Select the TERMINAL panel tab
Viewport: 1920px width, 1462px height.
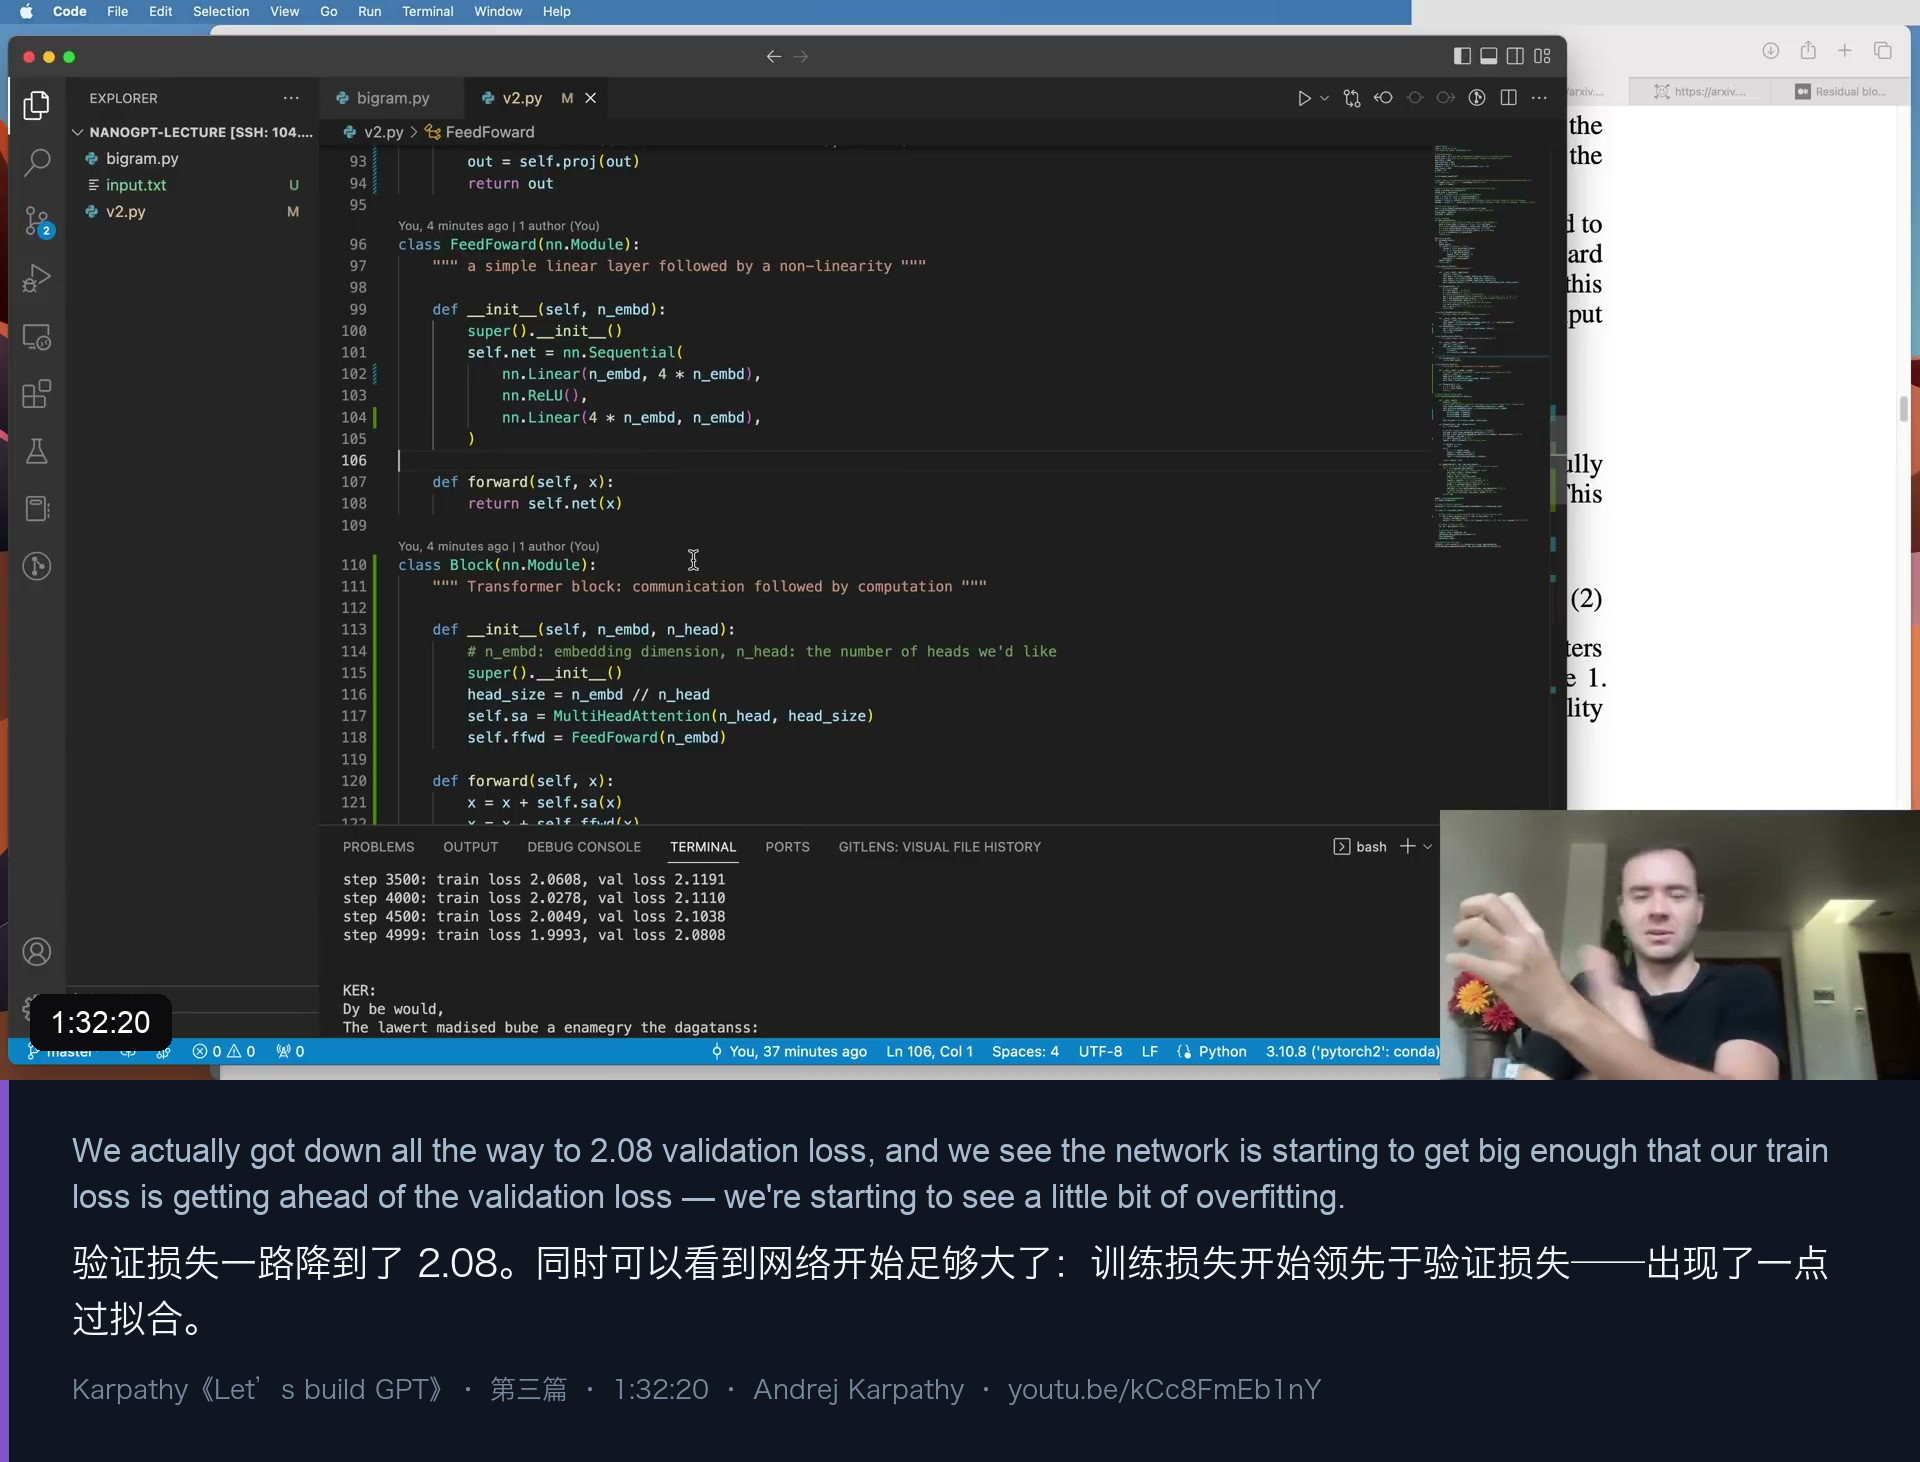[x=703, y=847]
